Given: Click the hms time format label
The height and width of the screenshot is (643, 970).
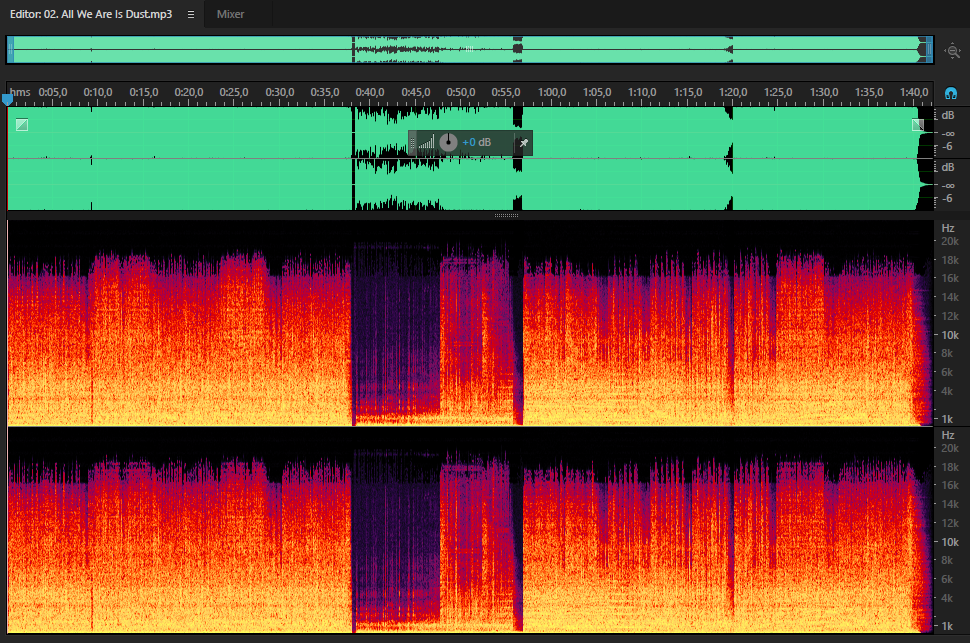Looking at the screenshot, I should [20, 92].
